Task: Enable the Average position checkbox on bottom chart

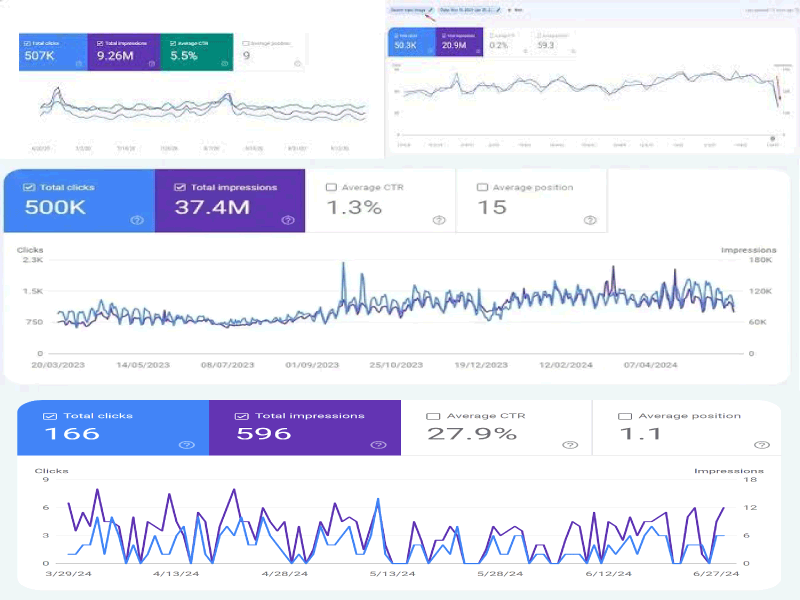Action: (624, 416)
